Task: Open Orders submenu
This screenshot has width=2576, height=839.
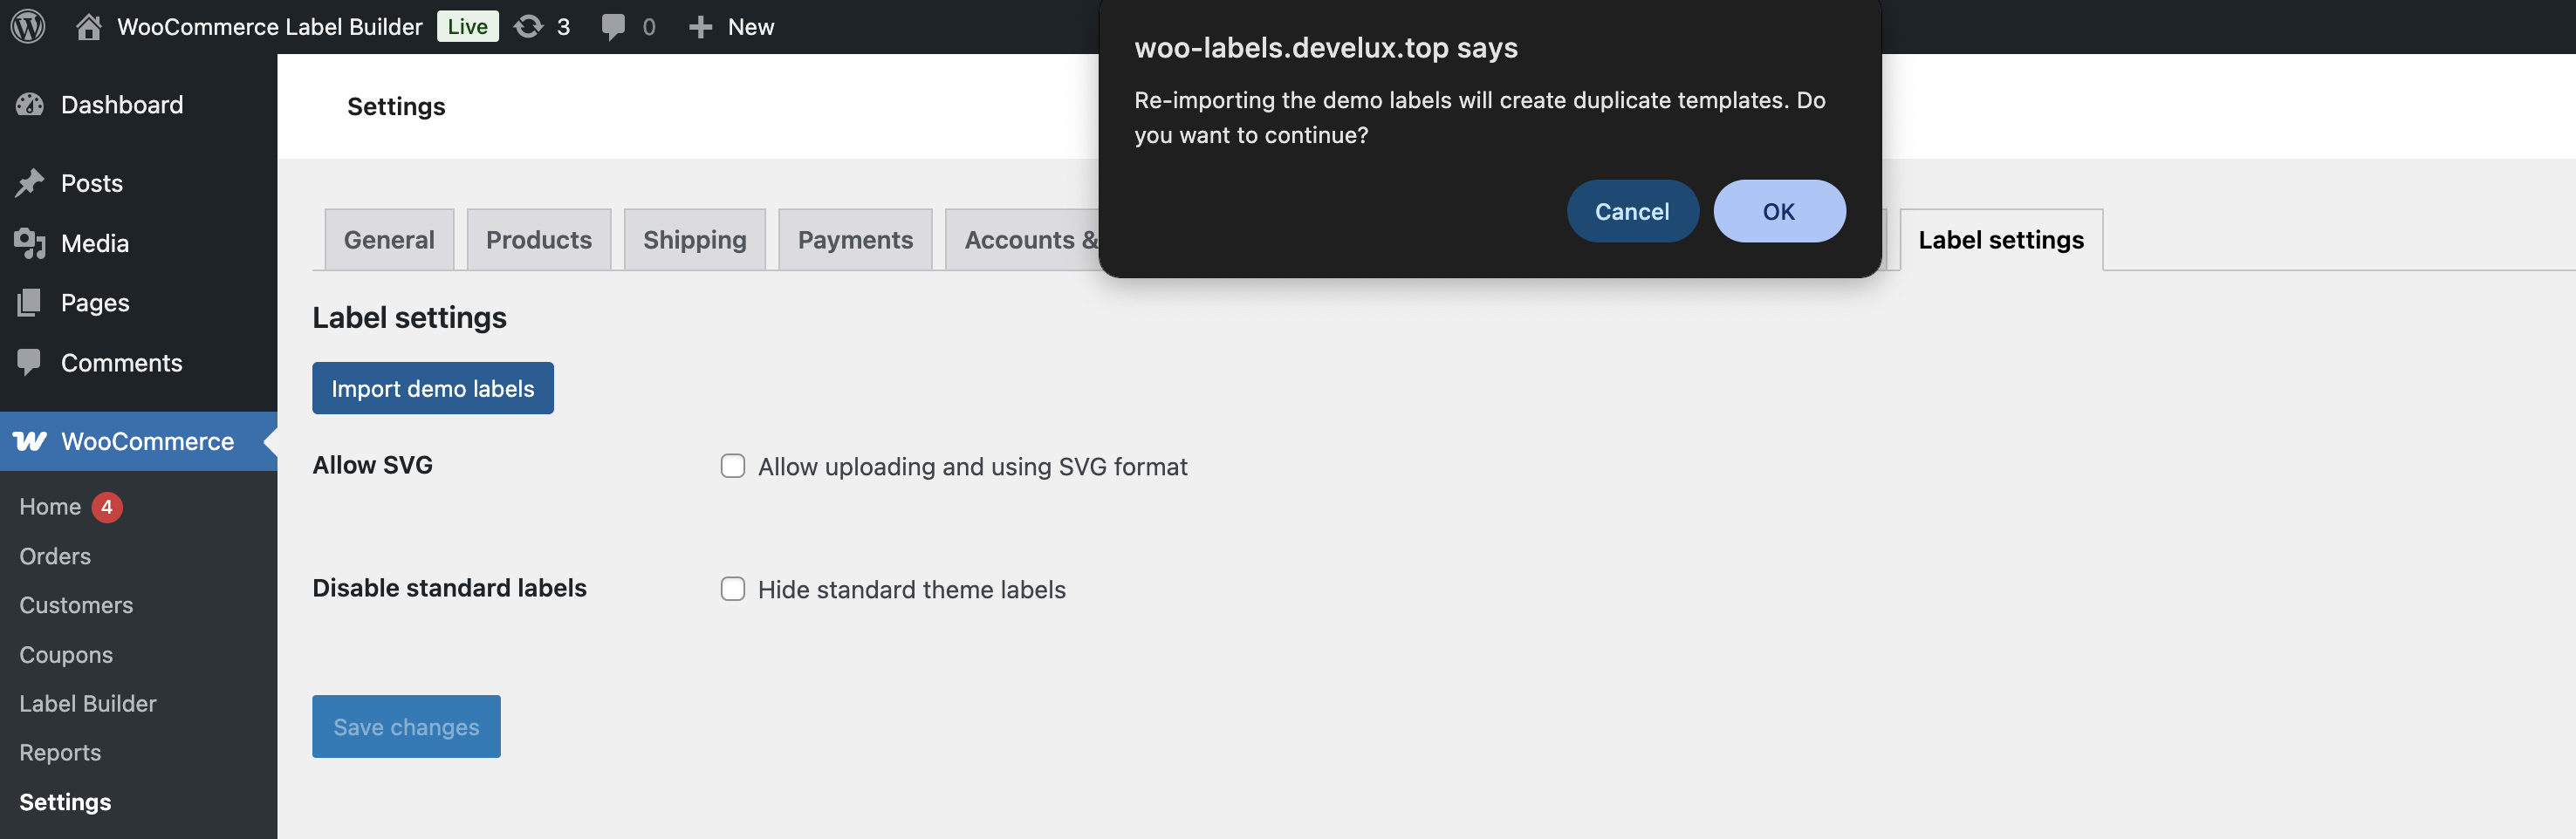Action: point(55,556)
